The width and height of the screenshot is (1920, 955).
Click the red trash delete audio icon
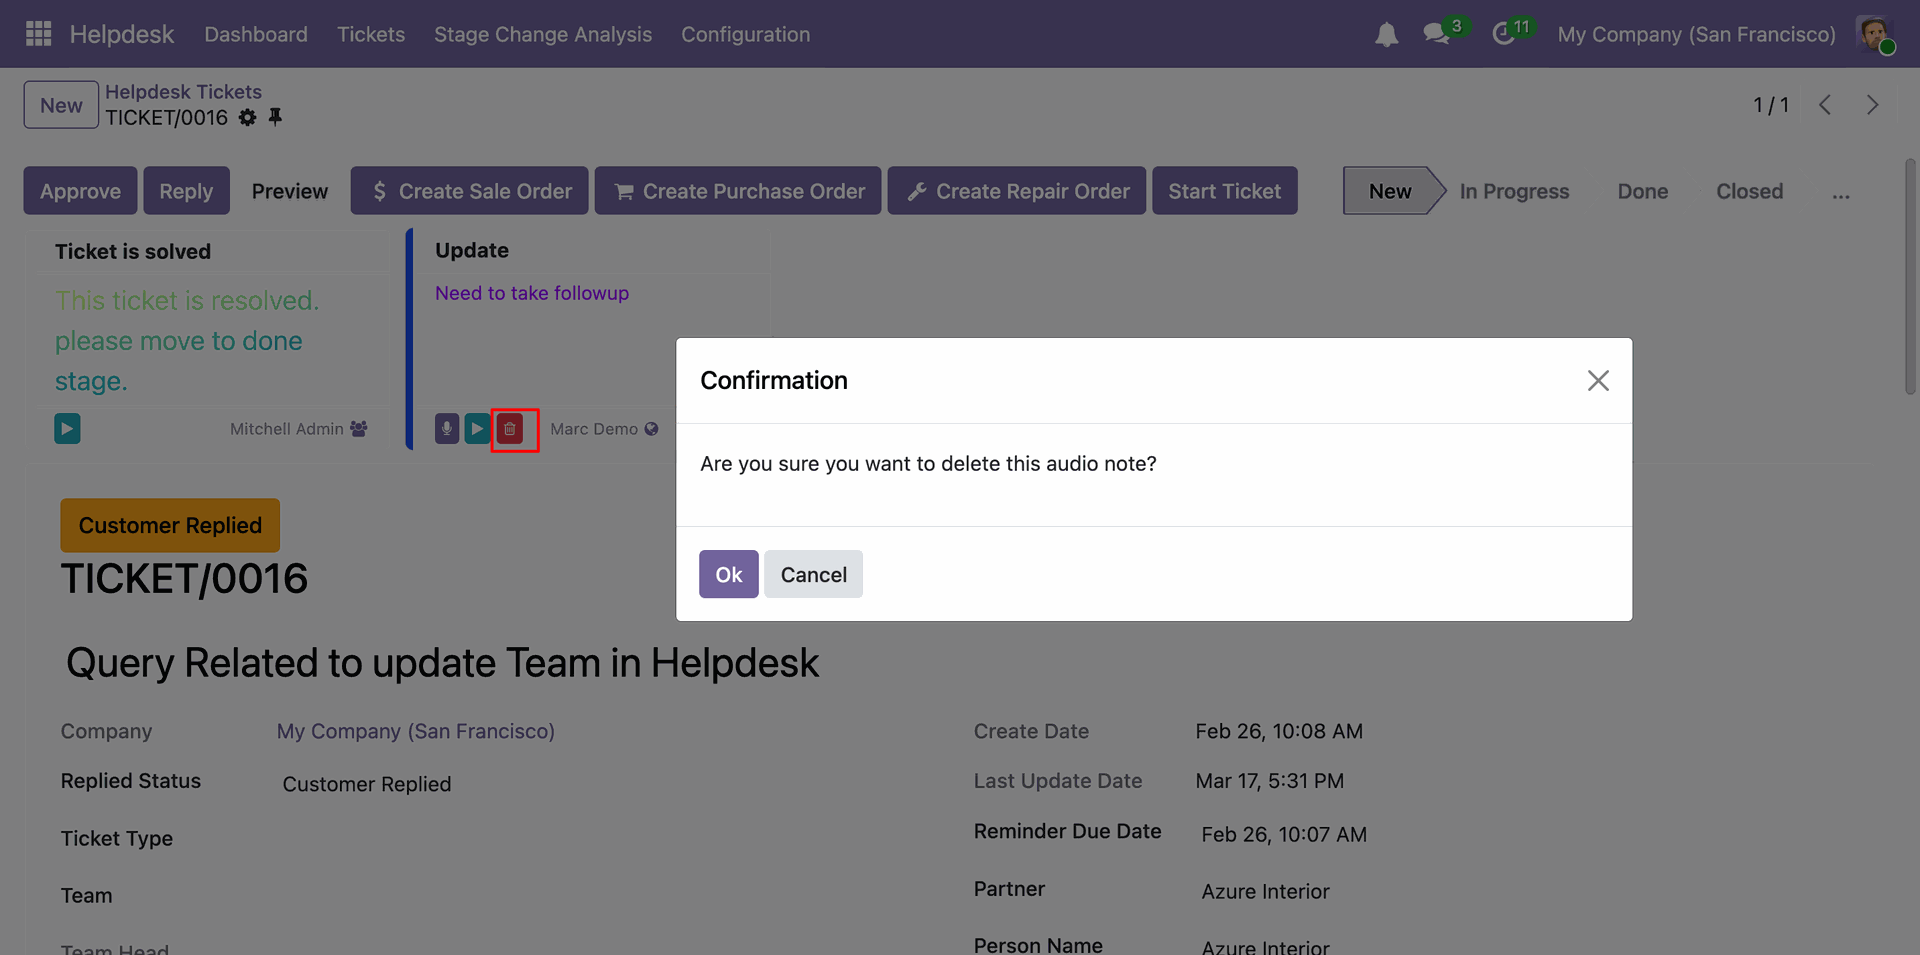pyautogui.click(x=511, y=429)
